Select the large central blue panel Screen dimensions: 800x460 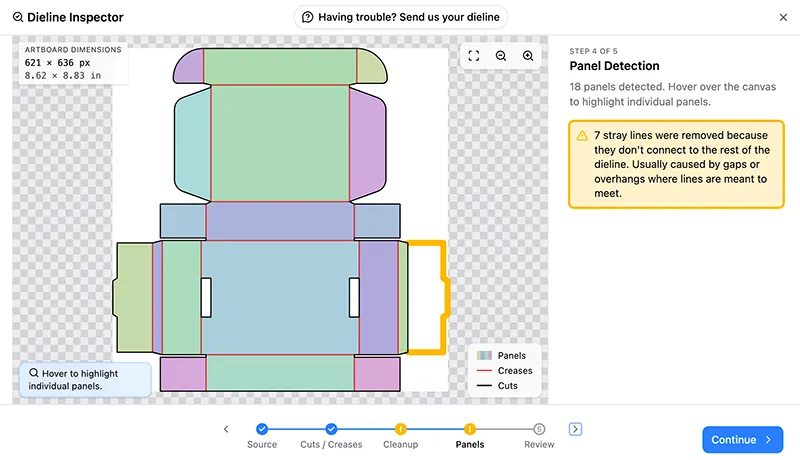click(x=280, y=297)
